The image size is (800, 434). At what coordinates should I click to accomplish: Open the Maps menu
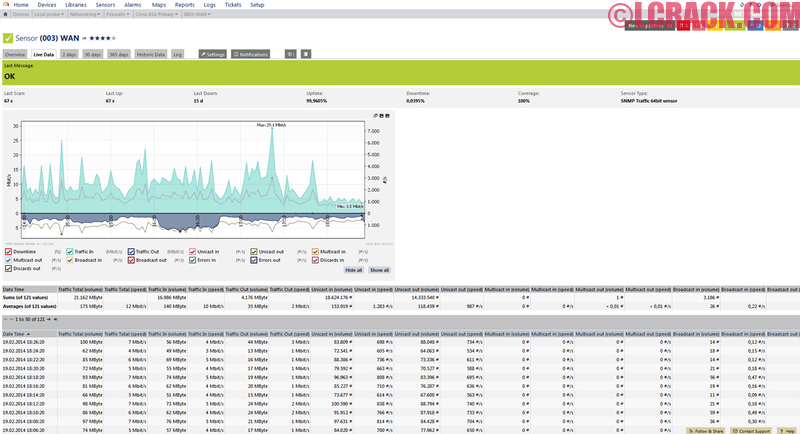pyautogui.click(x=159, y=5)
